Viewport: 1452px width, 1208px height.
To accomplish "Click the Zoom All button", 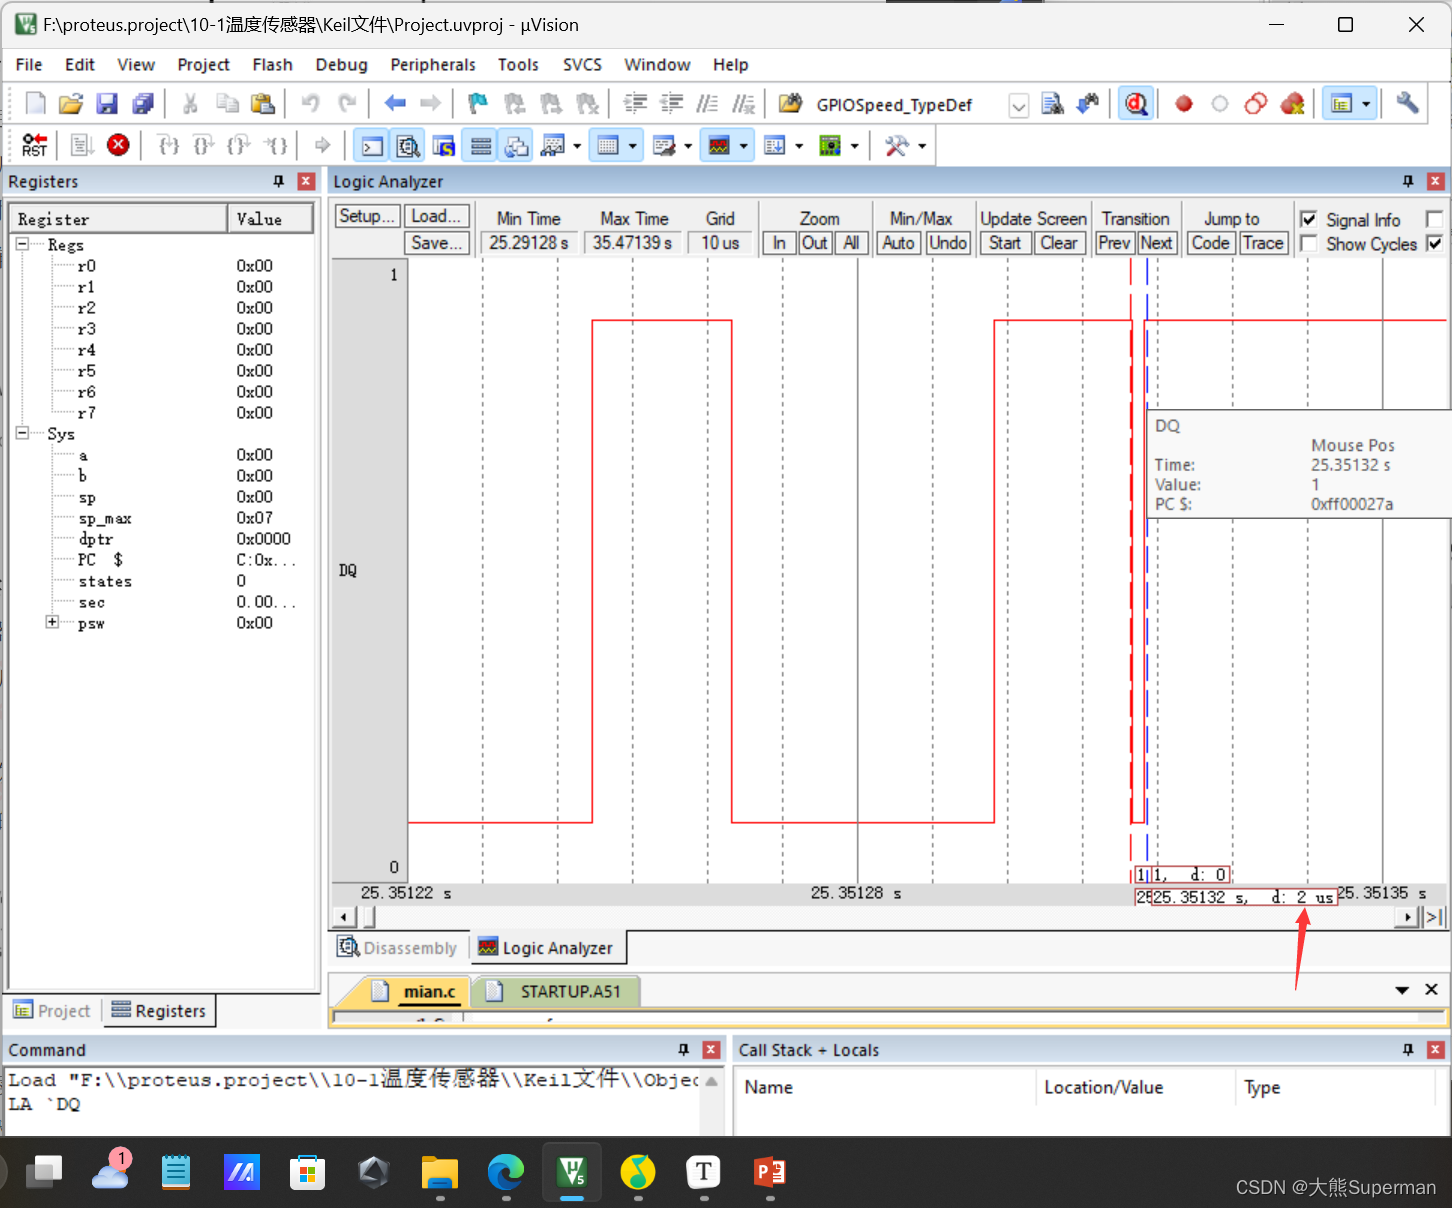I will [851, 242].
